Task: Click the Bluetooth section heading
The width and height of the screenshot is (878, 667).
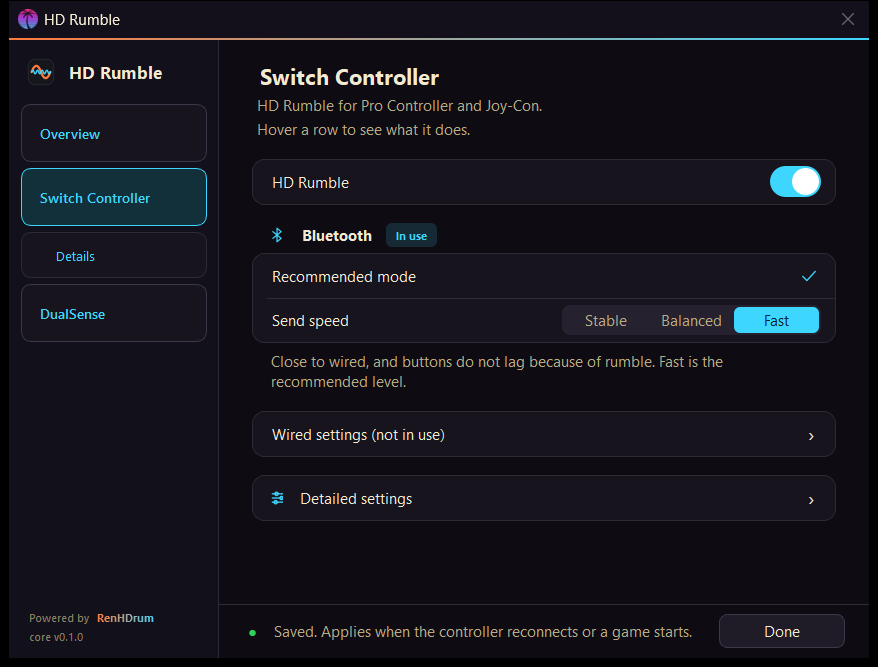Action: [337, 236]
